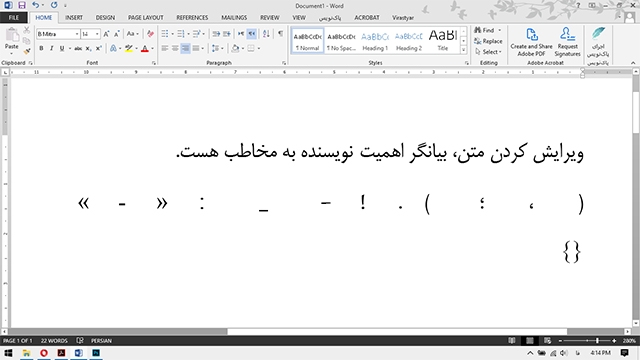
Task: Undo last action in Quick Access toolbar
Action: point(36,5)
